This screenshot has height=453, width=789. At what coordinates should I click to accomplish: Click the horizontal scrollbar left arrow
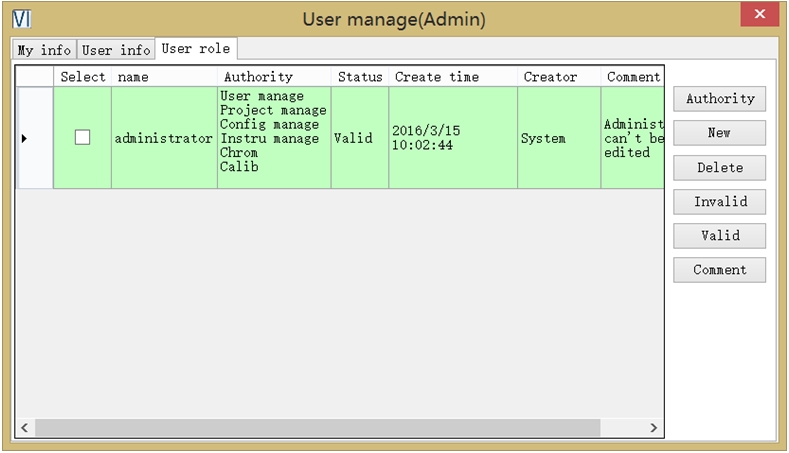(x=25, y=428)
